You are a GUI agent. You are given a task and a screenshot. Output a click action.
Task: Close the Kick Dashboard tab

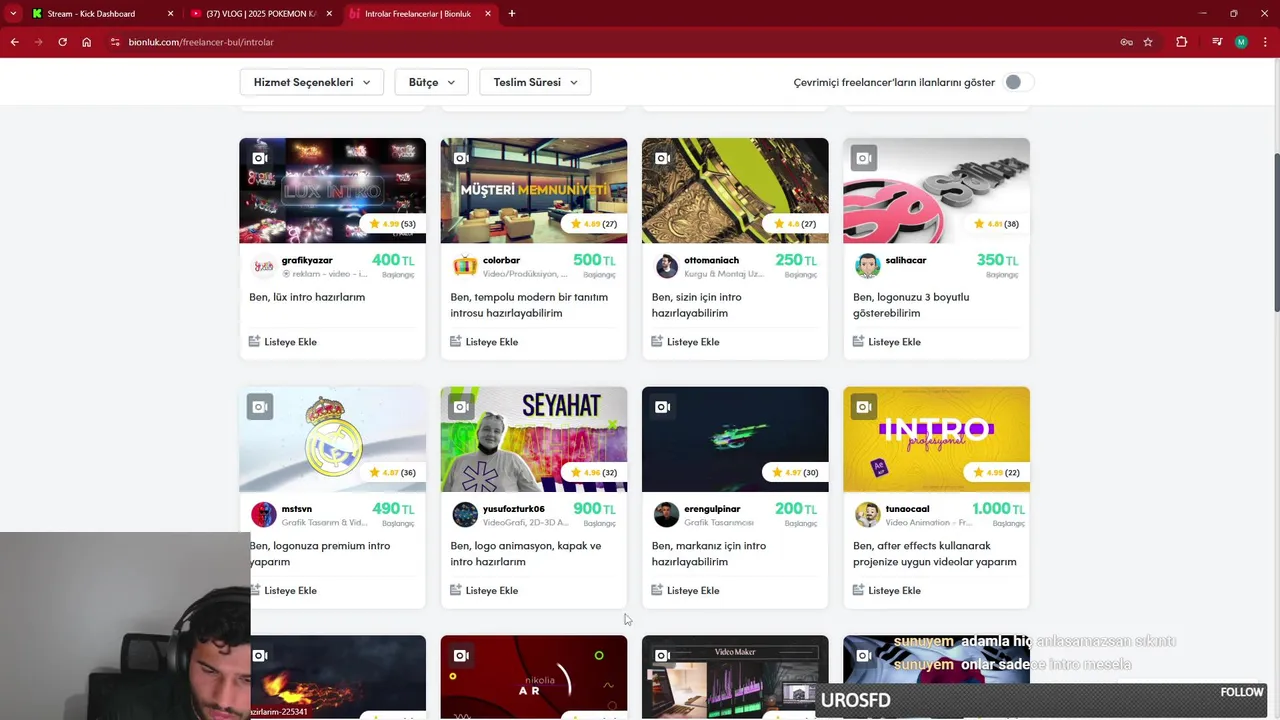[170, 14]
